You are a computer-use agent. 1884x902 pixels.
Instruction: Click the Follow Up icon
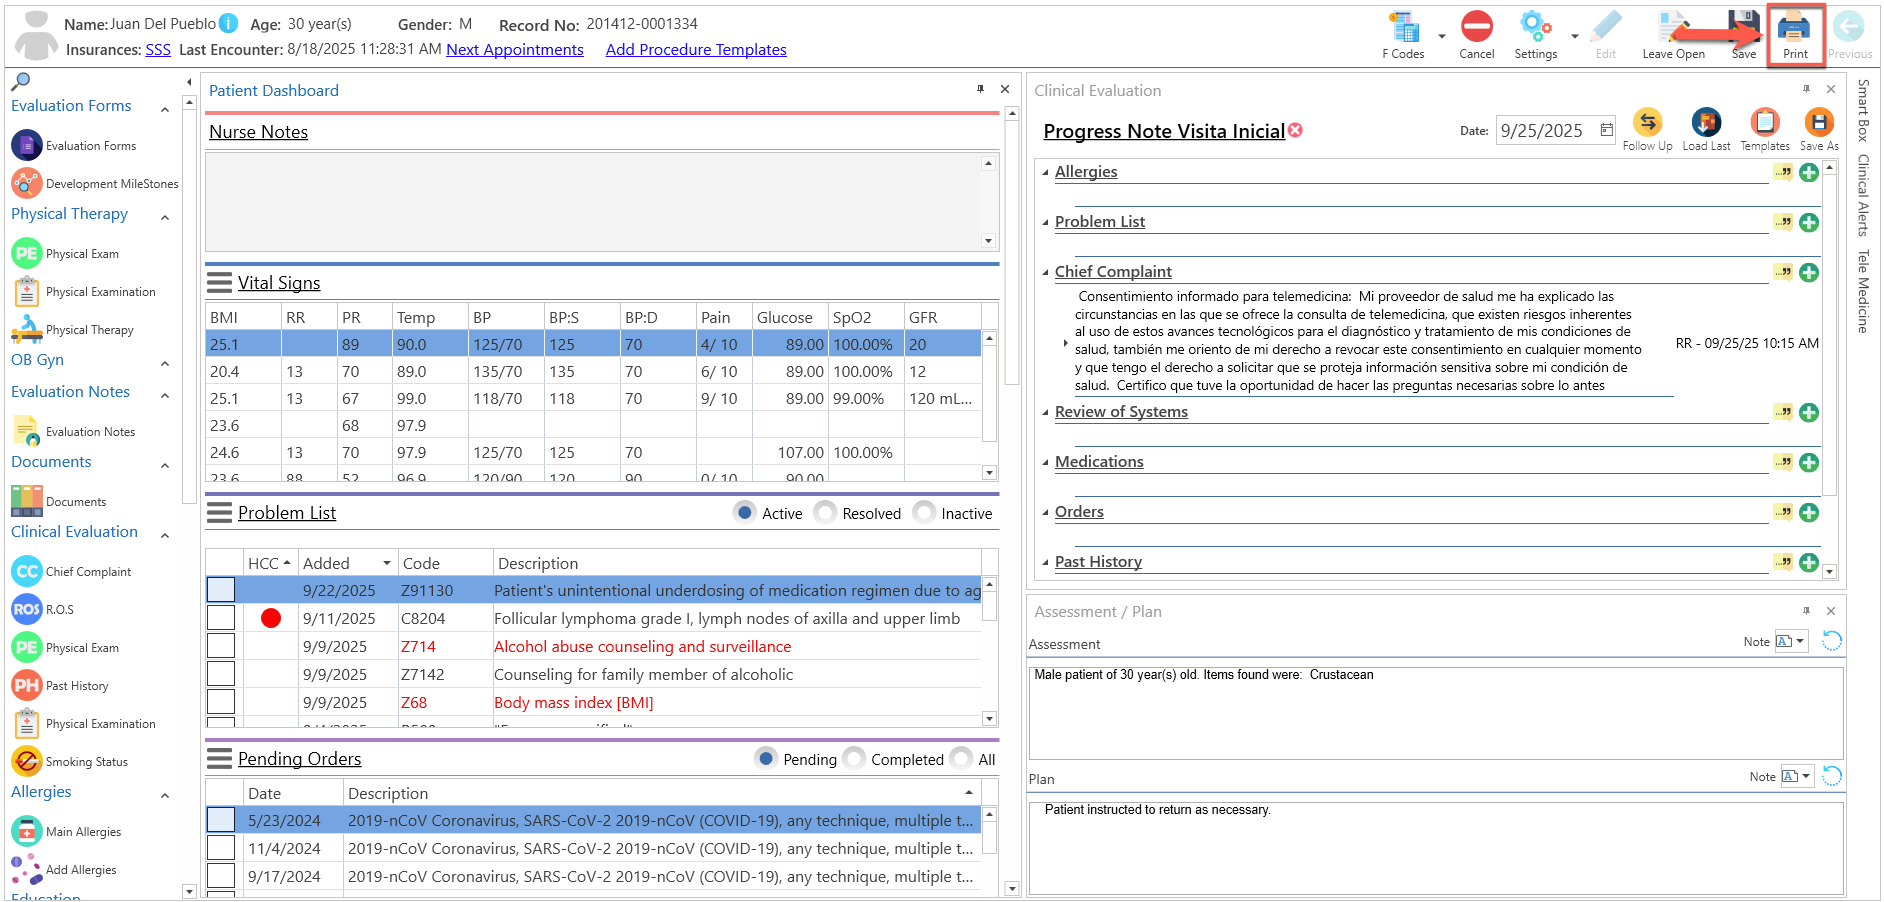point(1647,129)
